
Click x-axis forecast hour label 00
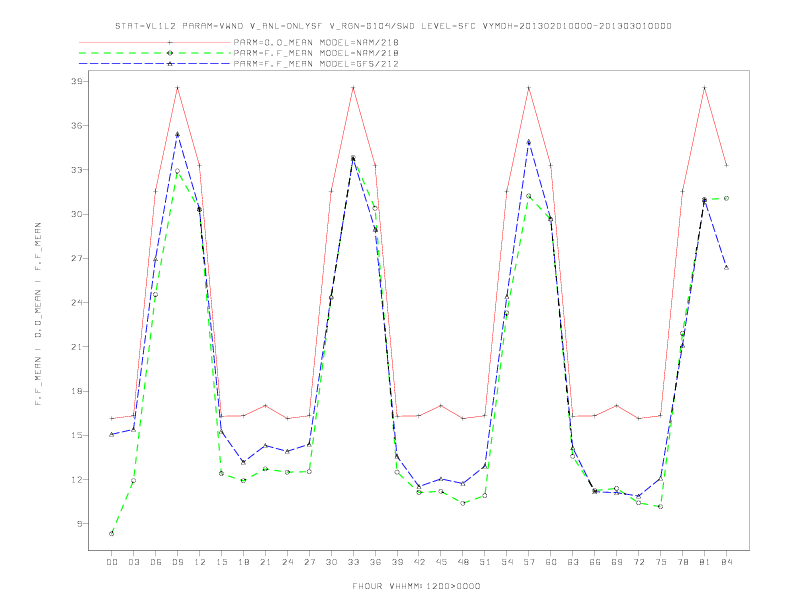pos(112,562)
